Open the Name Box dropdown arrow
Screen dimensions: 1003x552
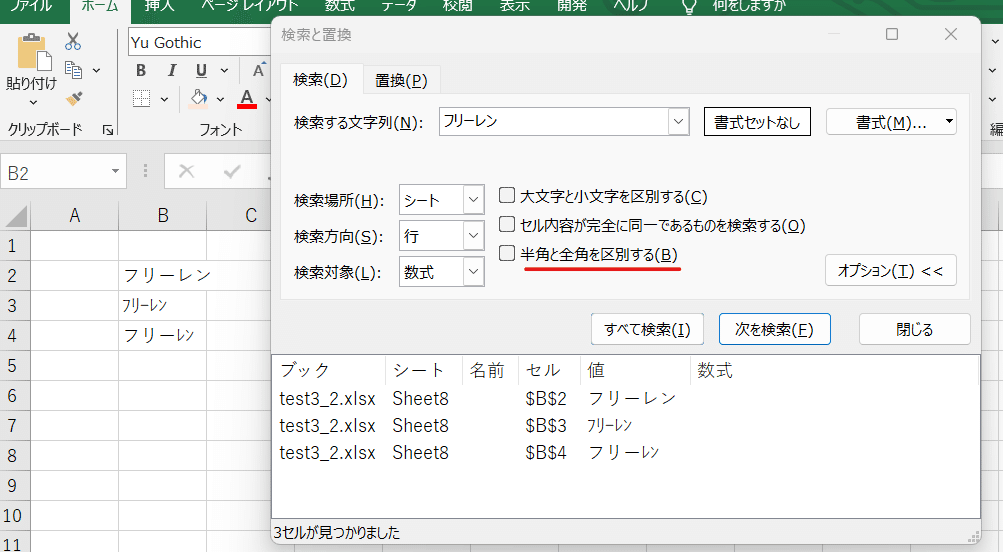pos(115,171)
